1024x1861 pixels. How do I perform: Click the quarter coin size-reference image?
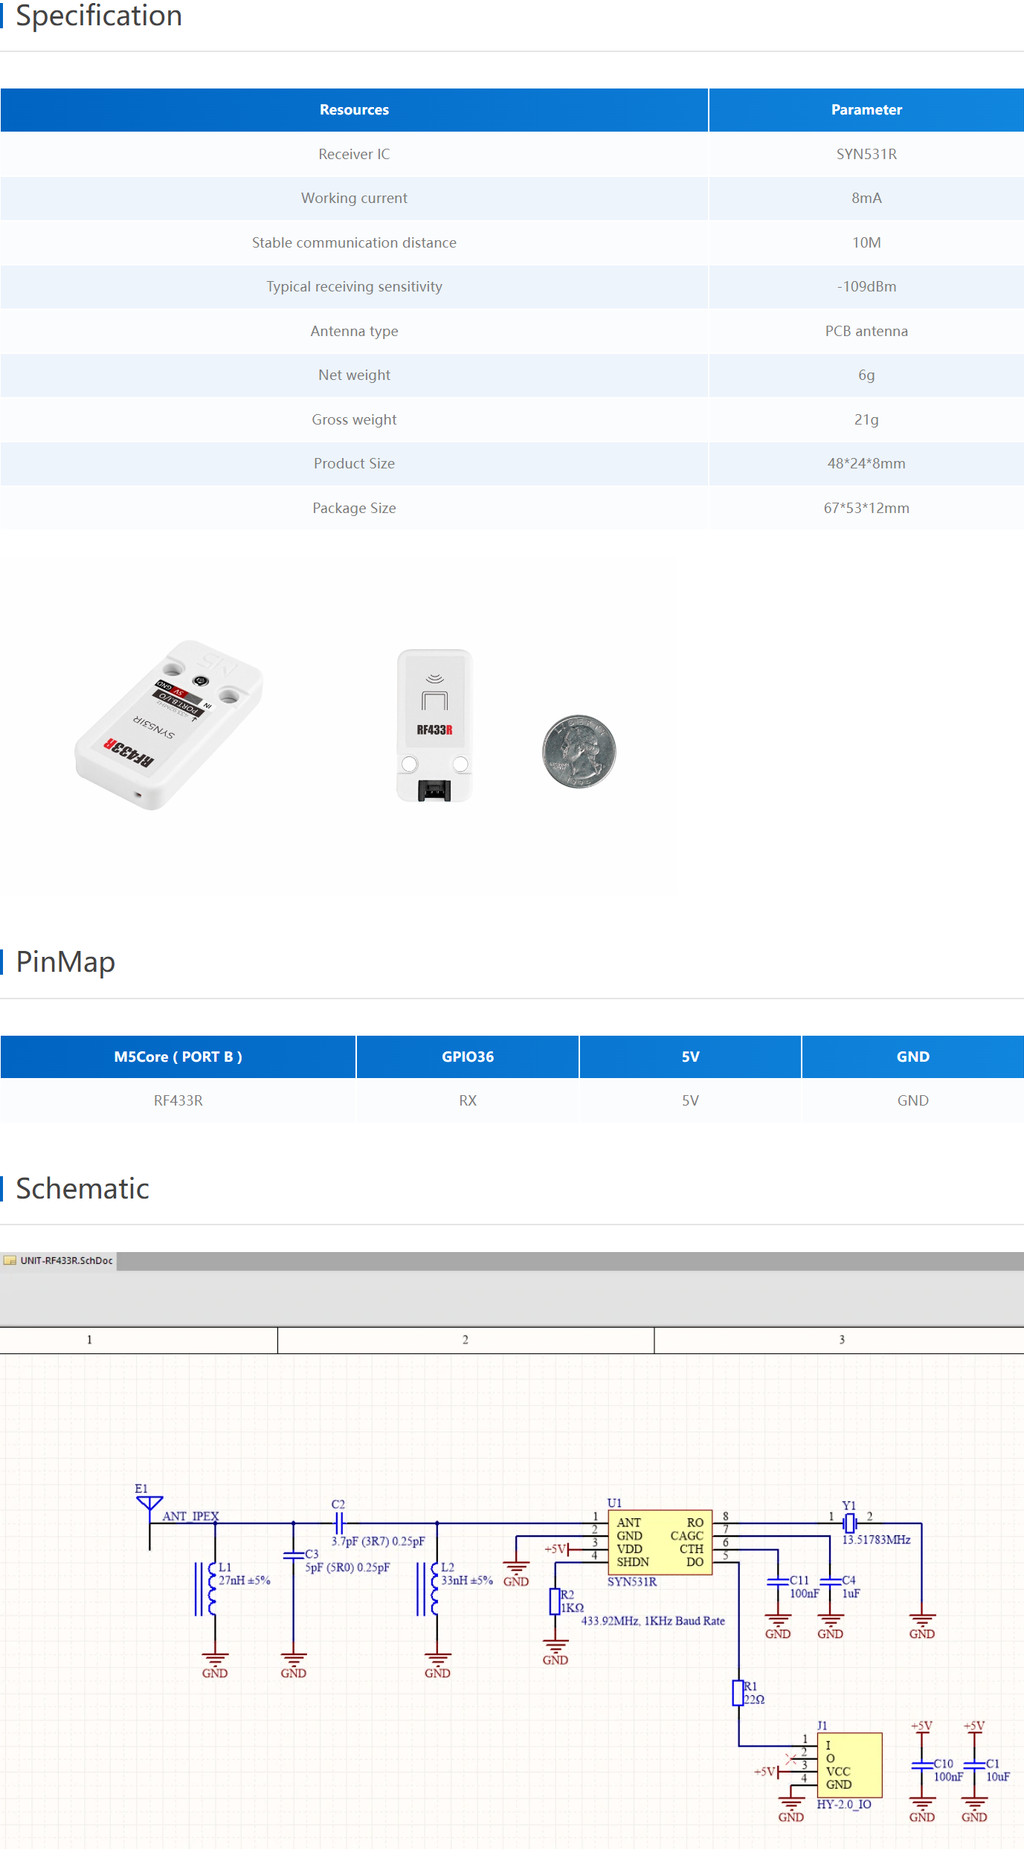pyautogui.click(x=579, y=751)
